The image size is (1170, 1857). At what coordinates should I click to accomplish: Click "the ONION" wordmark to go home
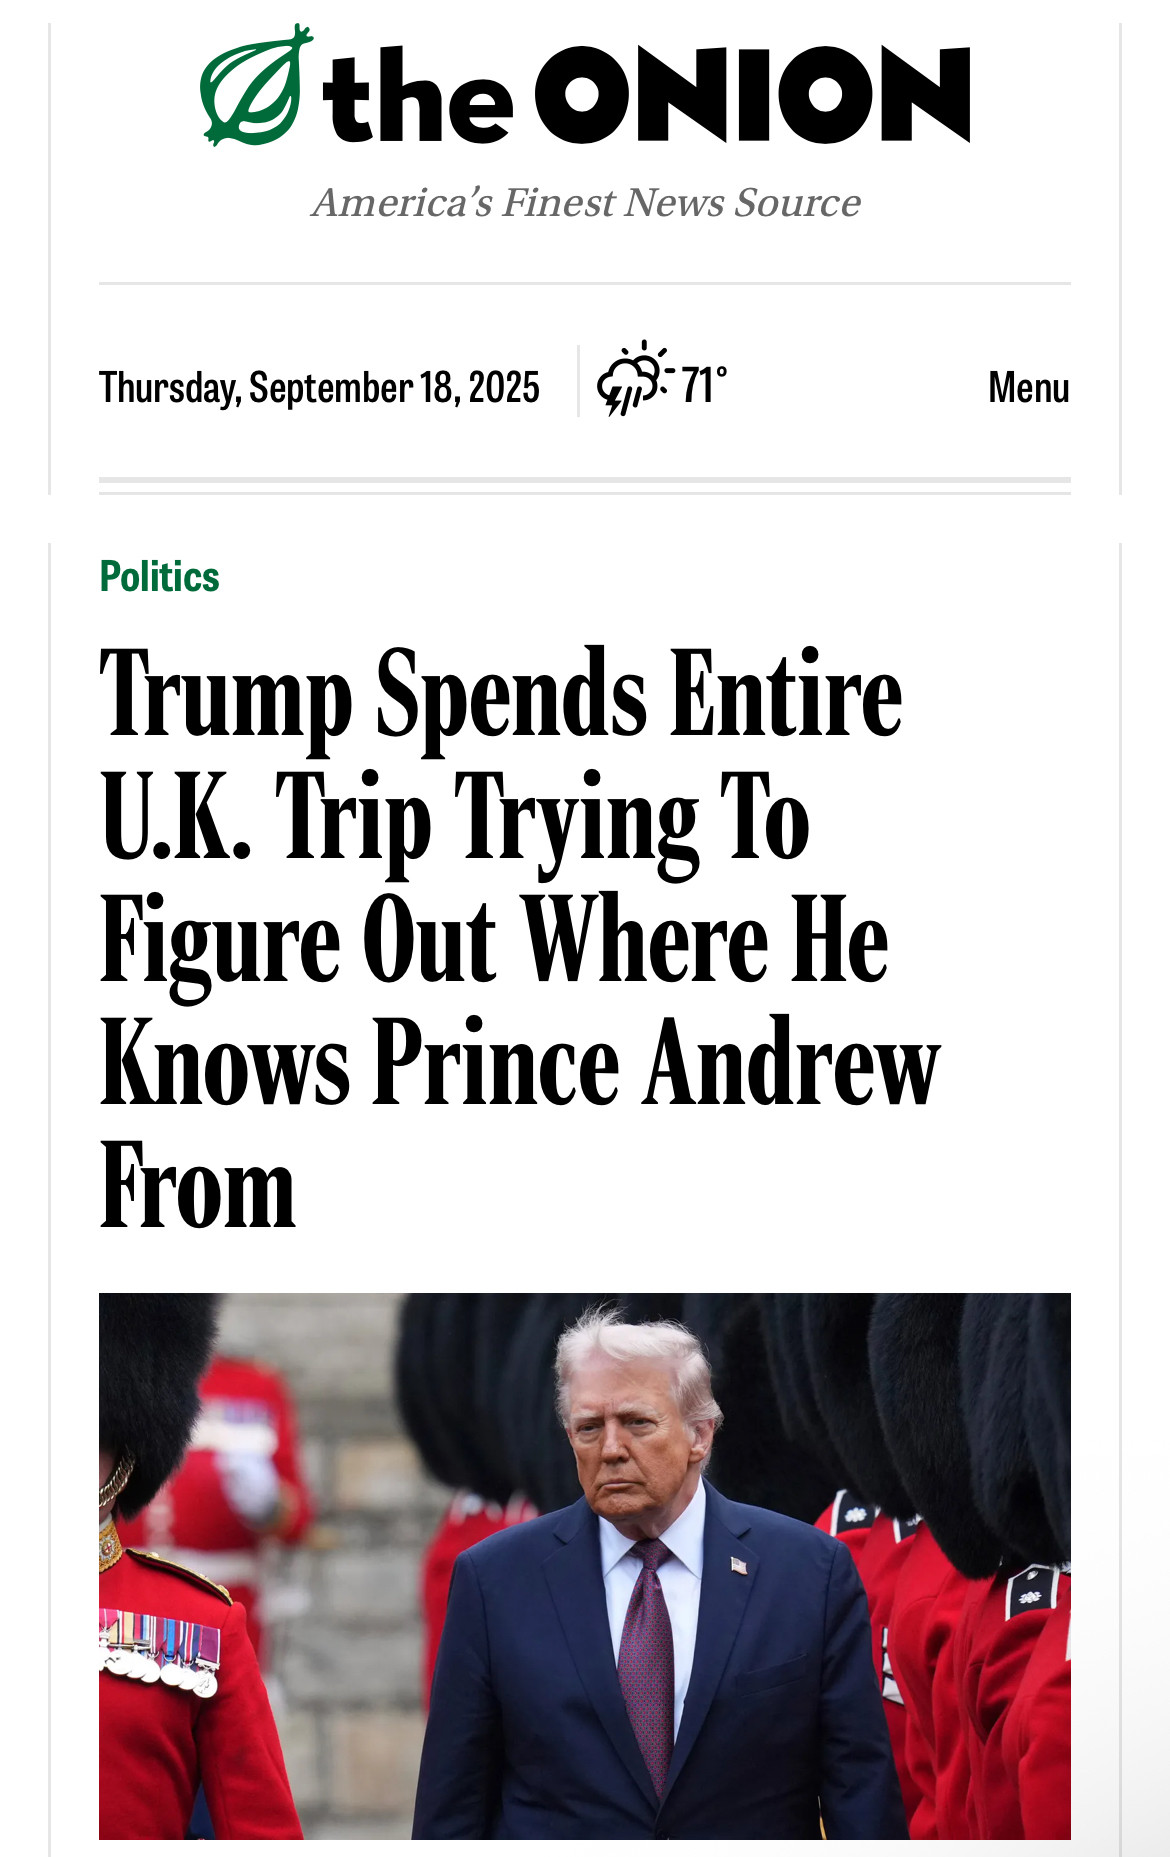point(646,94)
